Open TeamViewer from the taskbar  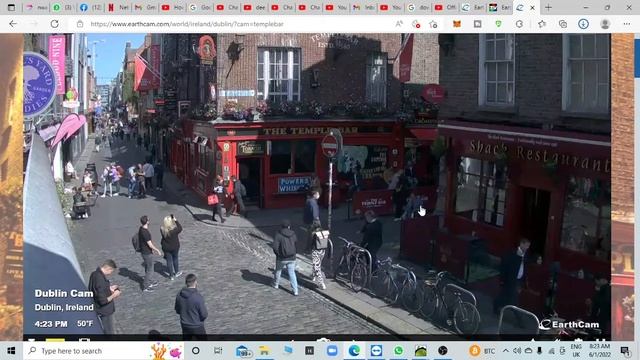pyautogui.click(x=376, y=351)
